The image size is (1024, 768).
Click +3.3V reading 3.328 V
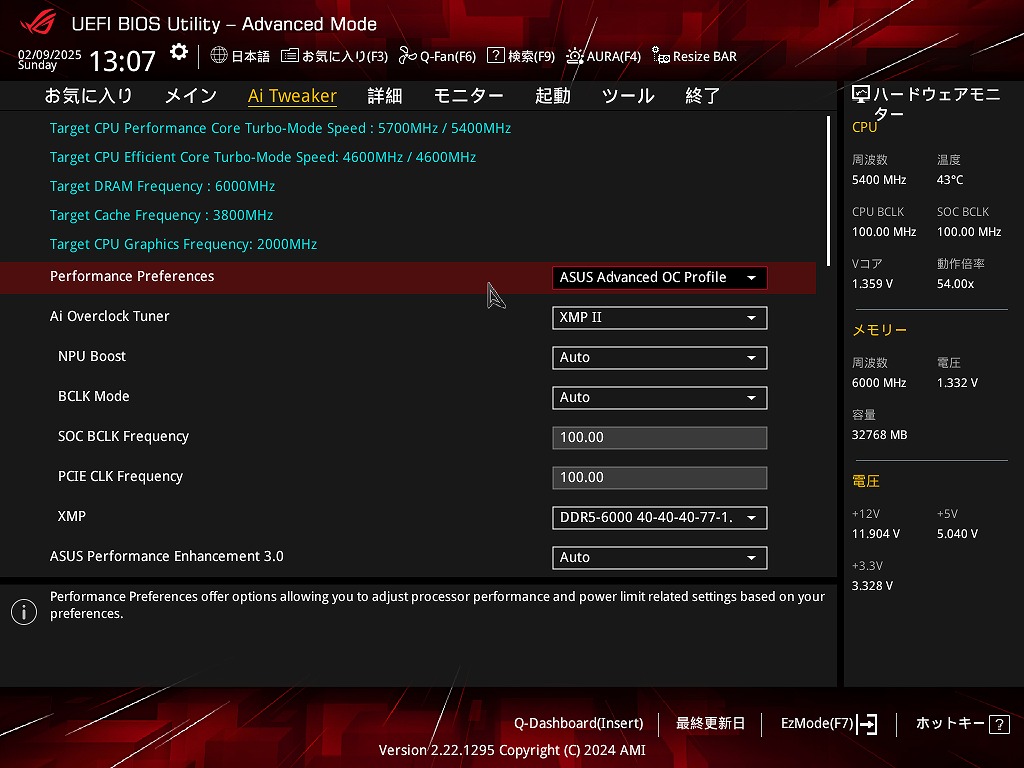[872, 586]
